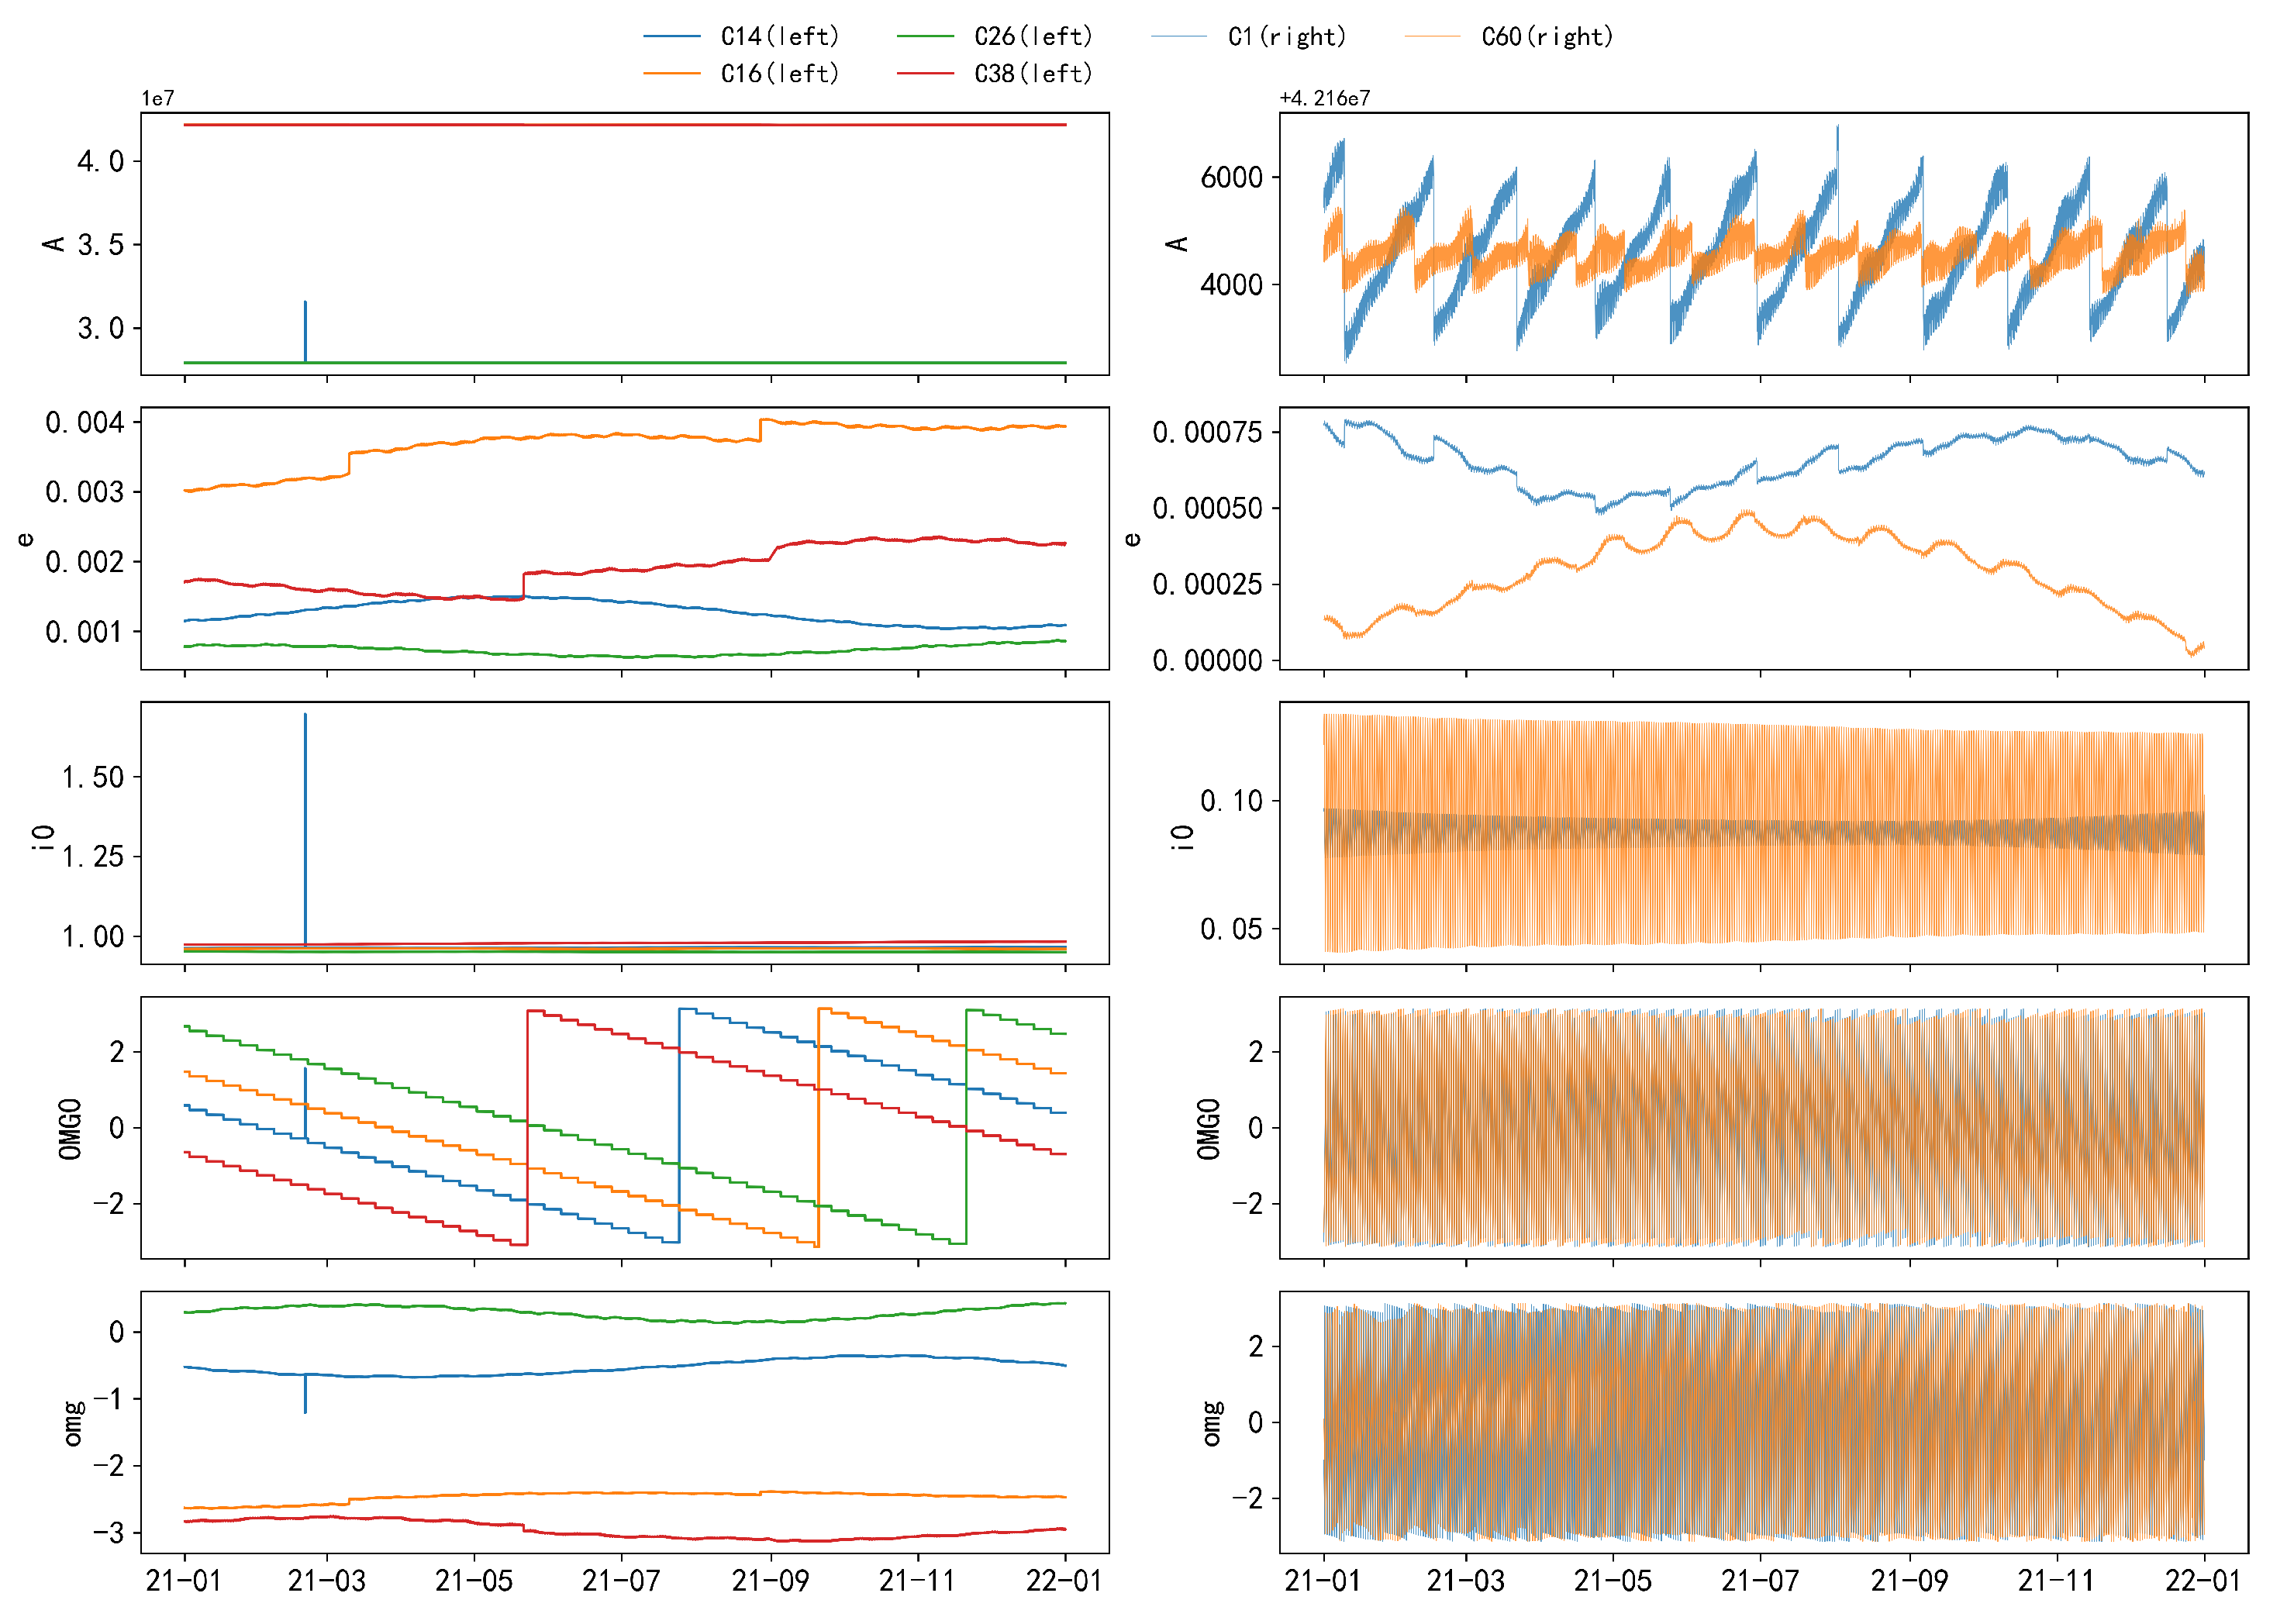Click the 0.00075 tick on right e plot
The image size is (2287, 1624).
point(1208,433)
